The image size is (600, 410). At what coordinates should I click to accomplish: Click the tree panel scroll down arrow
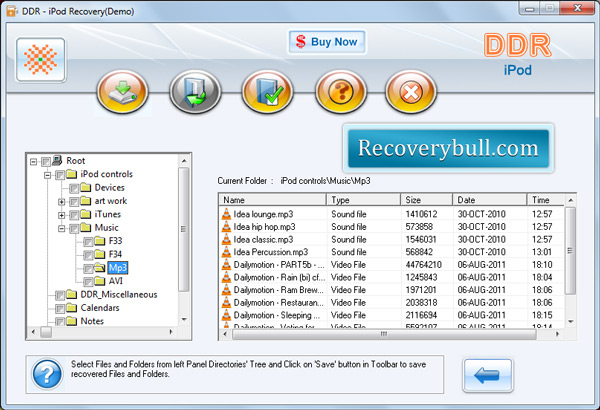coord(184,319)
